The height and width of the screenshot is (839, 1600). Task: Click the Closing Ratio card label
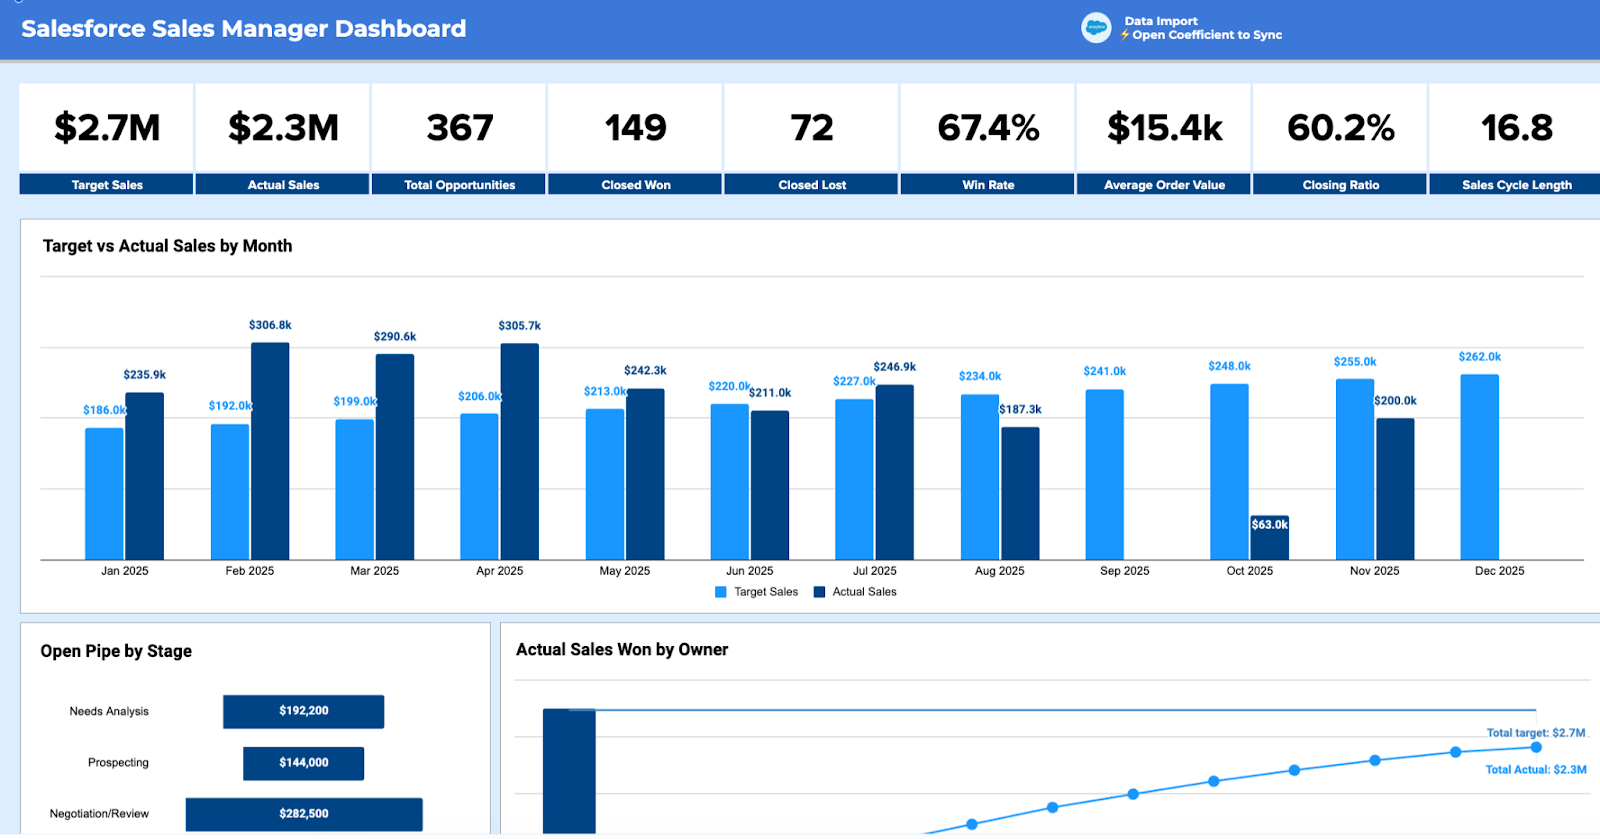pos(1341,185)
